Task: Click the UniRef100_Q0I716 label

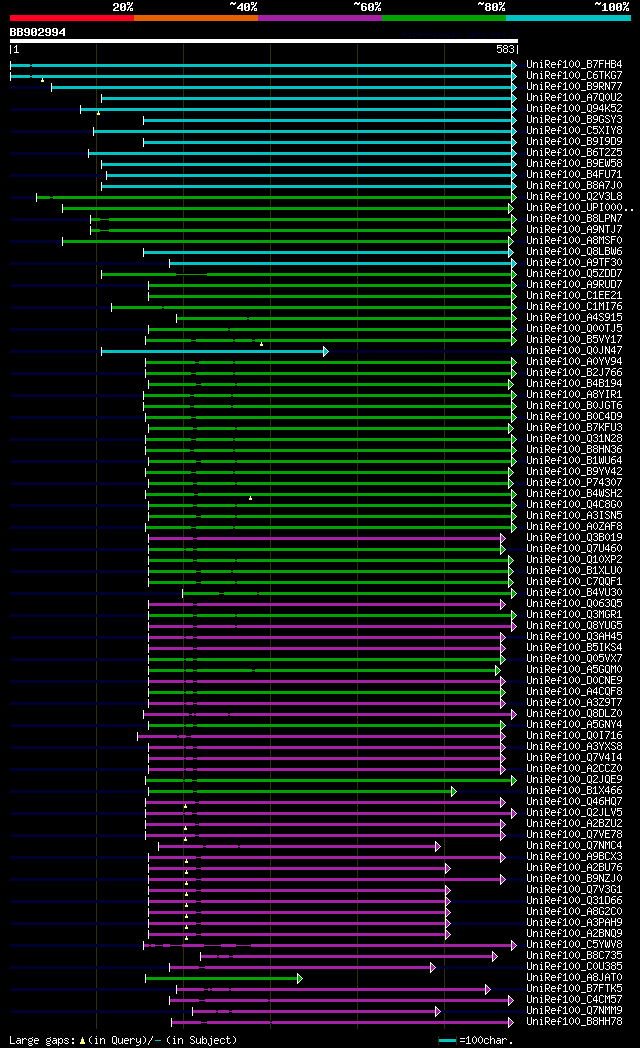Action: pyautogui.click(x=574, y=735)
